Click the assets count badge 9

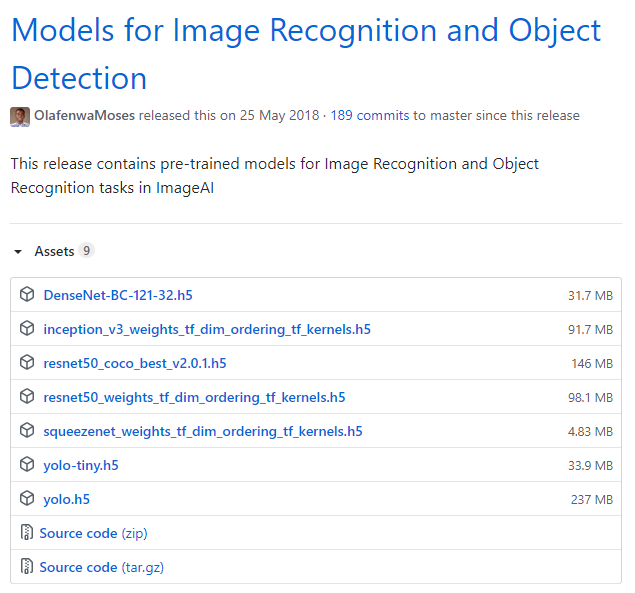pyautogui.click(x=86, y=251)
